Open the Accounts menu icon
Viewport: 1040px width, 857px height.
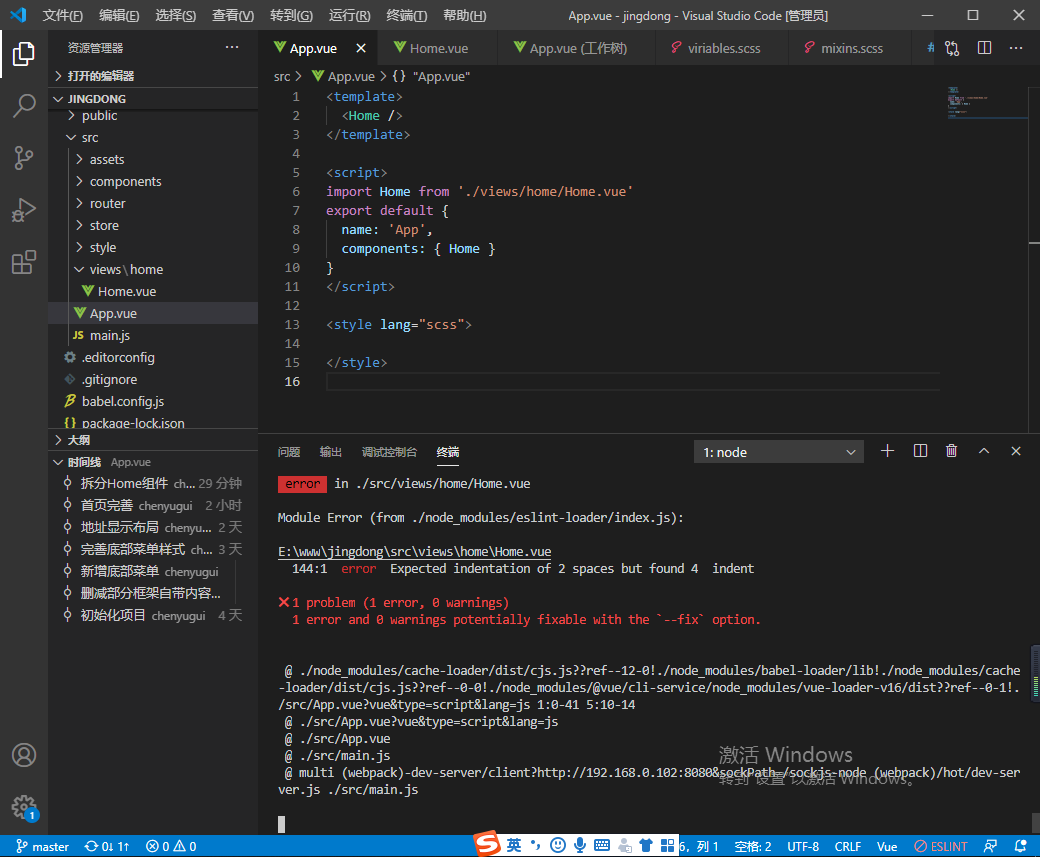[24, 755]
